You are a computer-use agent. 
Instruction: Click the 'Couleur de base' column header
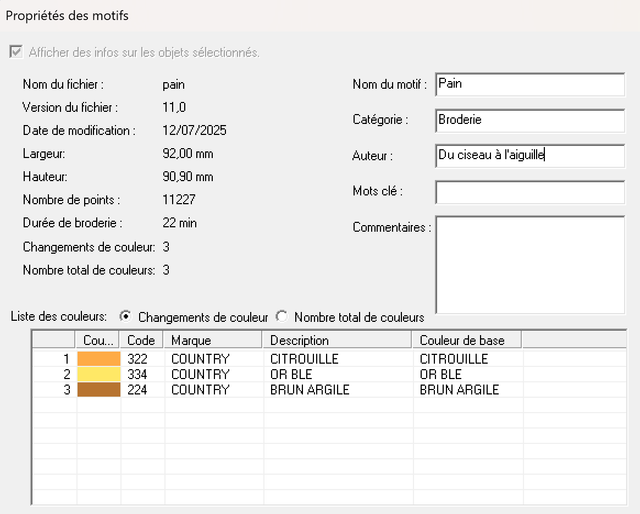[x=465, y=340]
